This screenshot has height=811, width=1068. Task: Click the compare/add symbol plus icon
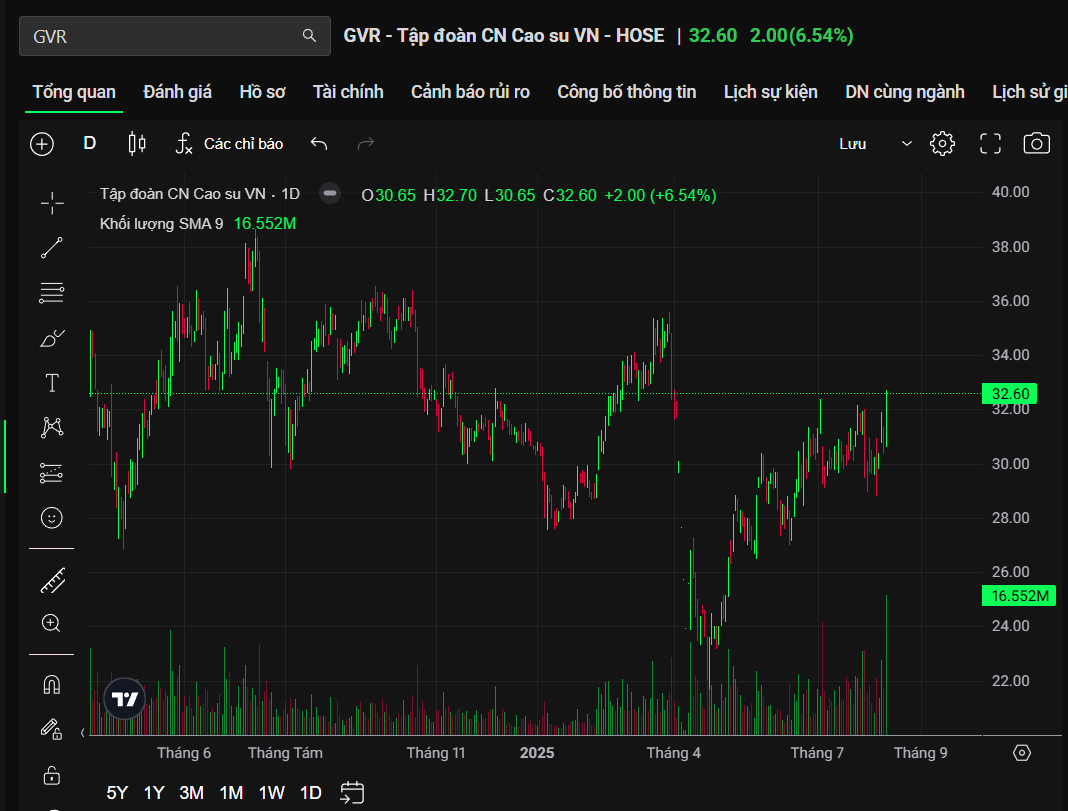point(42,144)
